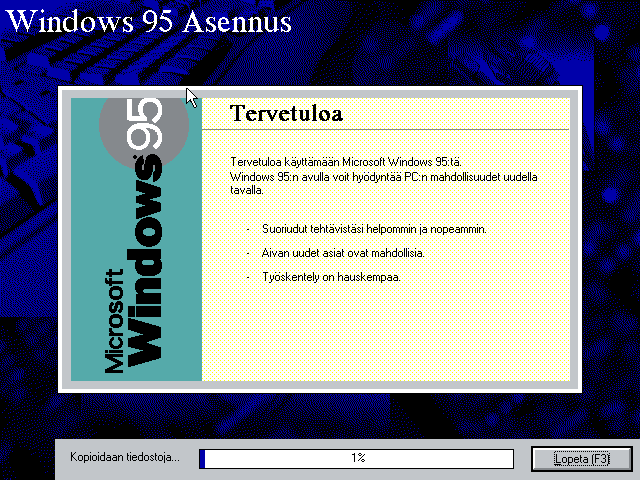Click the line 'Tervetuloa käyttämään Microsoft Windows 95:tä.'
Viewport: 640px width, 480px height.
click(x=346, y=162)
